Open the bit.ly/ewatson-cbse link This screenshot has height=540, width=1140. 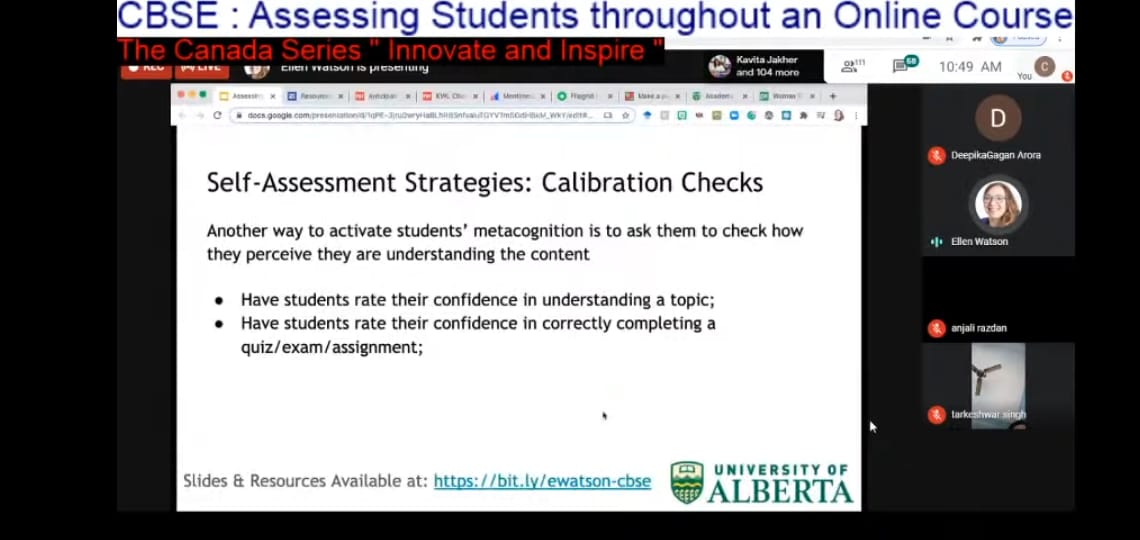(542, 481)
